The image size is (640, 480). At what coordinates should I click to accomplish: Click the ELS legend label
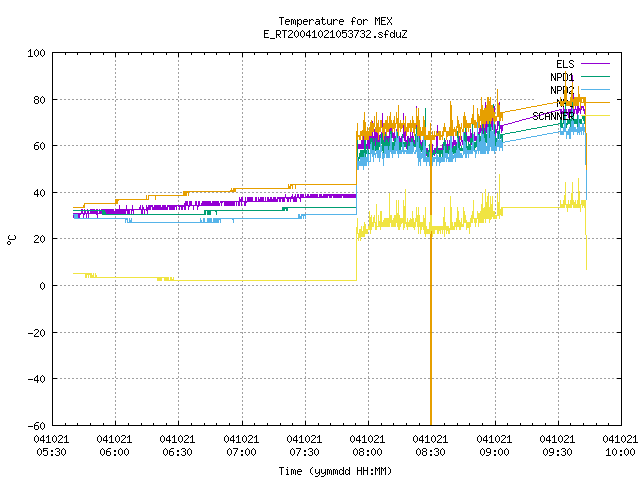(565, 64)
